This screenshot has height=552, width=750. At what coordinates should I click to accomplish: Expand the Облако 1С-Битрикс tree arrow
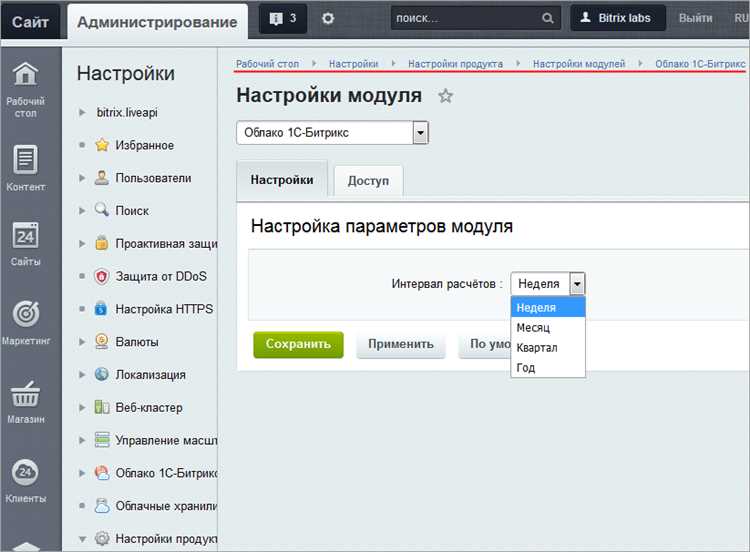[82, 473]
